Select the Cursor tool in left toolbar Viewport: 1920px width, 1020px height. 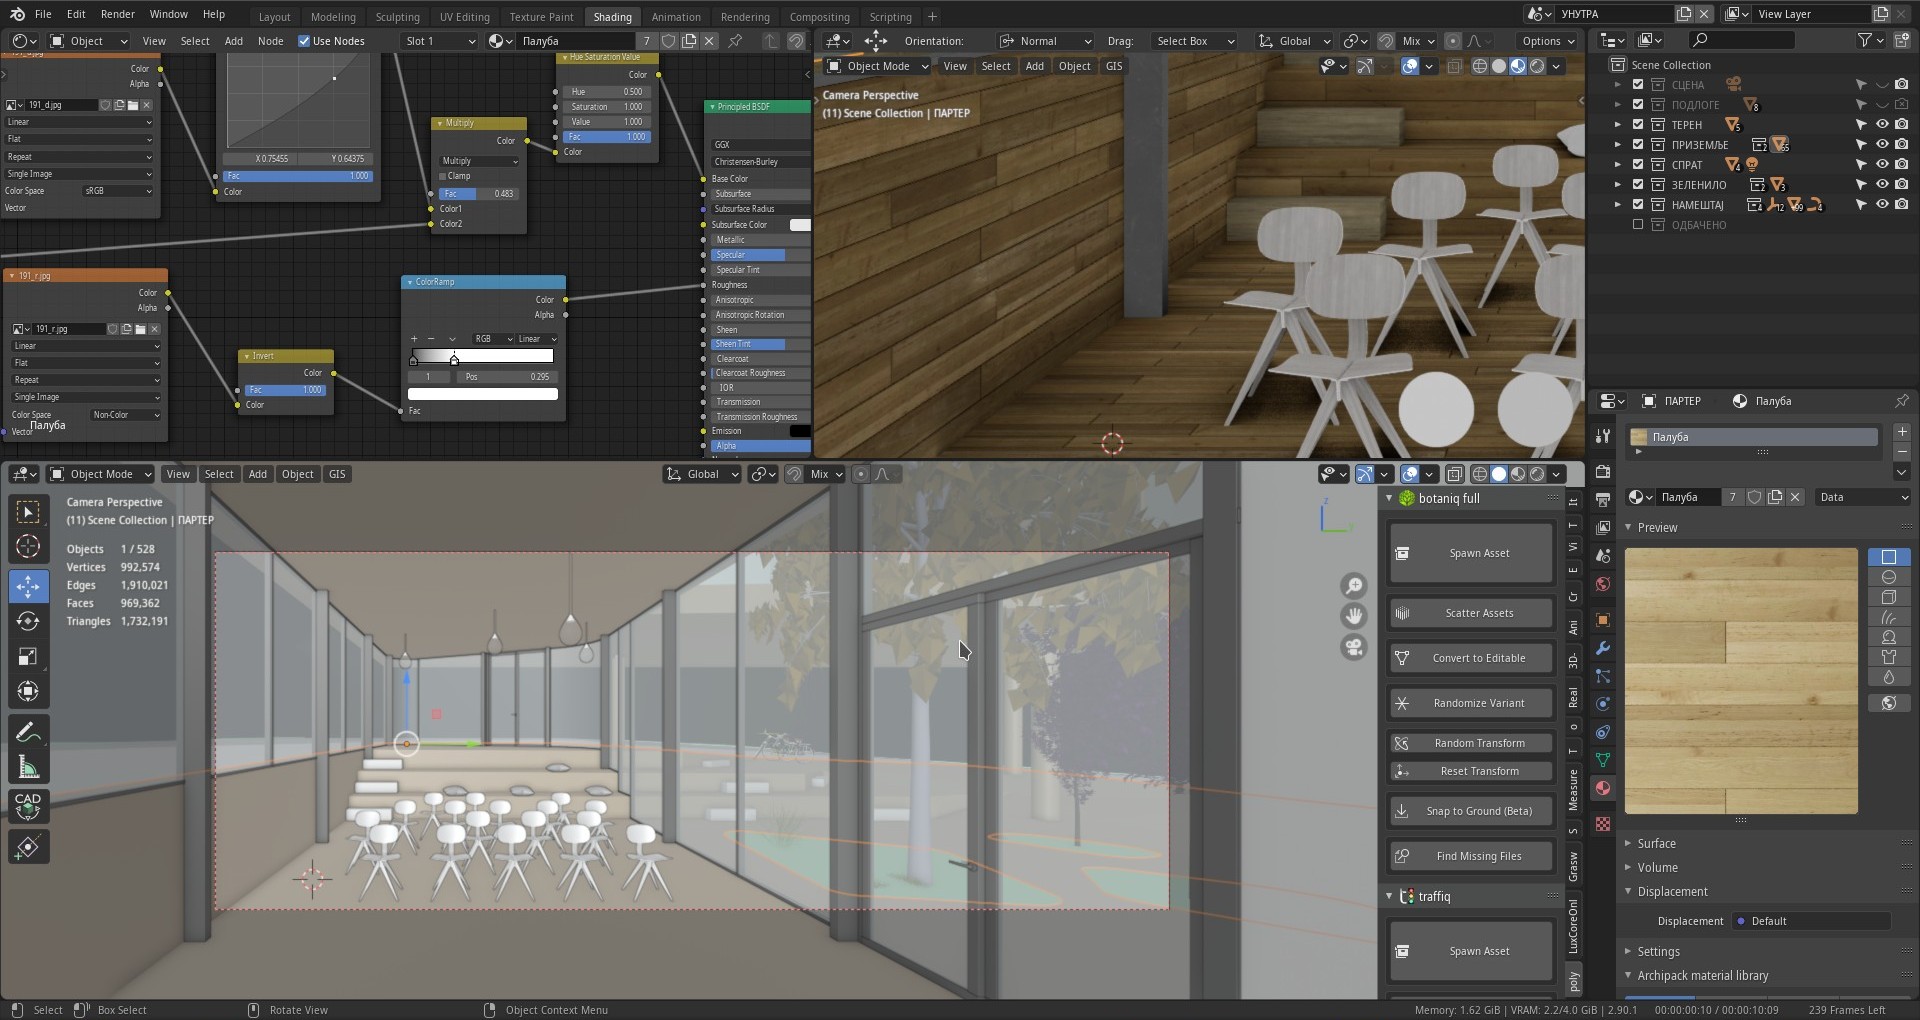pos(28,546)
